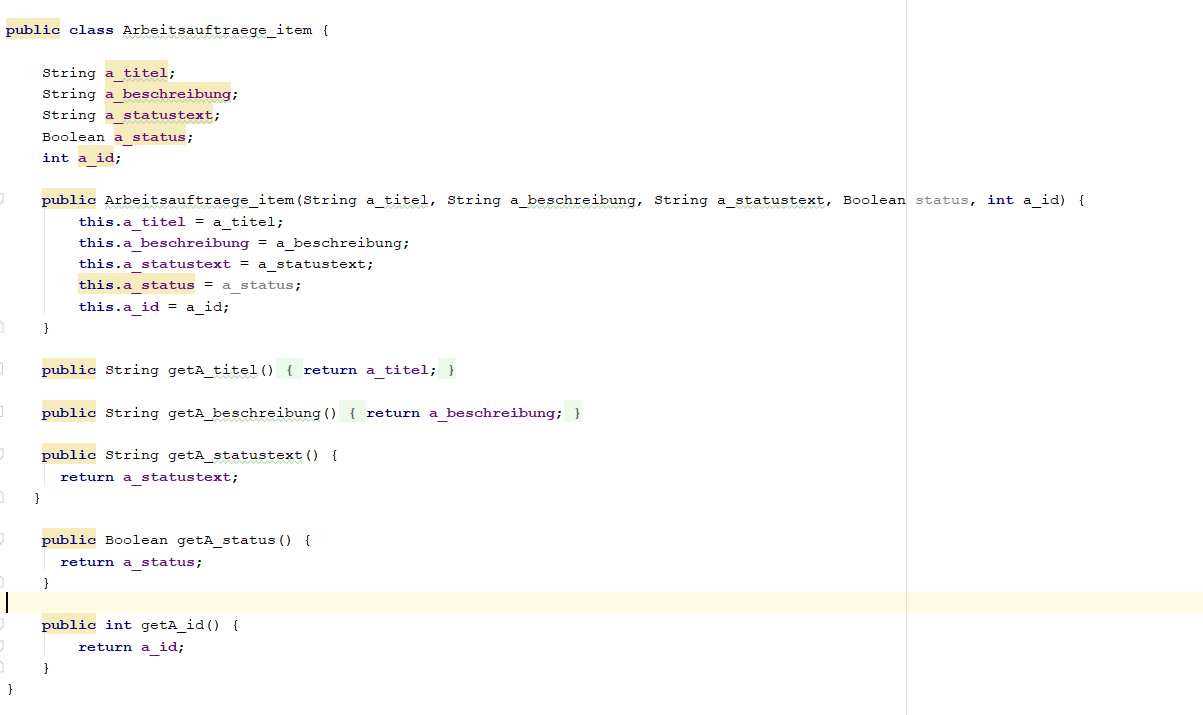Image resolution: width=1203 pixels, height=715 pixels.
Task: Click the getA_statustext method name
Action: click(x=235, y=455)
